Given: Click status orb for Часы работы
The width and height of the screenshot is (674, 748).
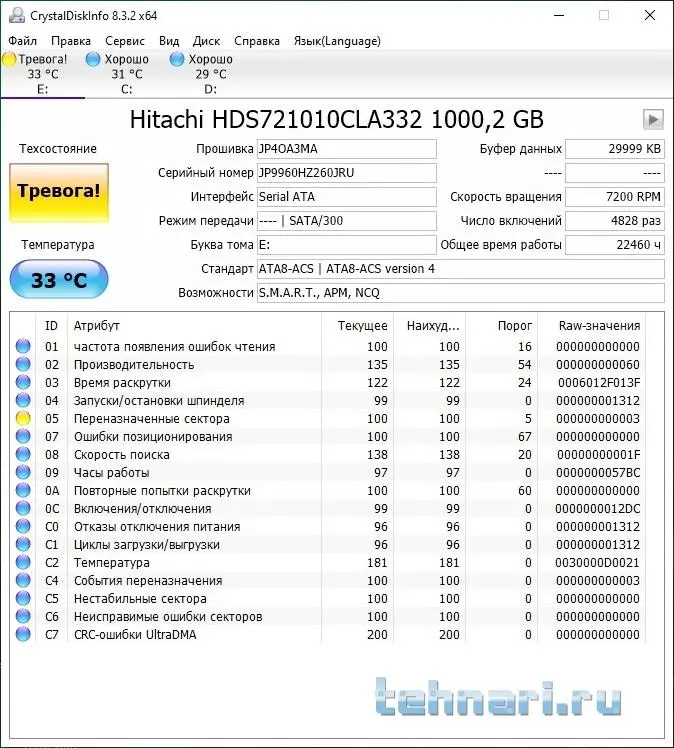Looking at the screenshot, I should 23,472.
